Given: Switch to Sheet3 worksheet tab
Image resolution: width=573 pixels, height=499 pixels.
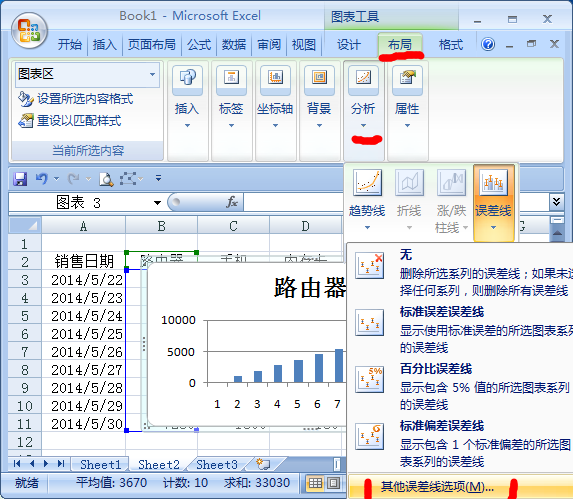Looking at the screenshot, I should point(217,464).
